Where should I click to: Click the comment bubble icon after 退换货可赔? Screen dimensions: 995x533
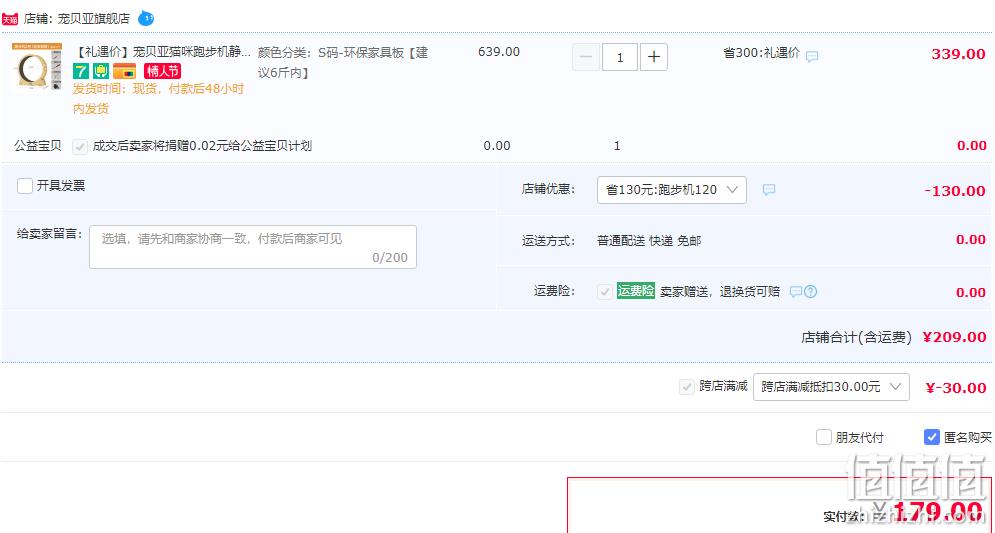click(796, 292)
